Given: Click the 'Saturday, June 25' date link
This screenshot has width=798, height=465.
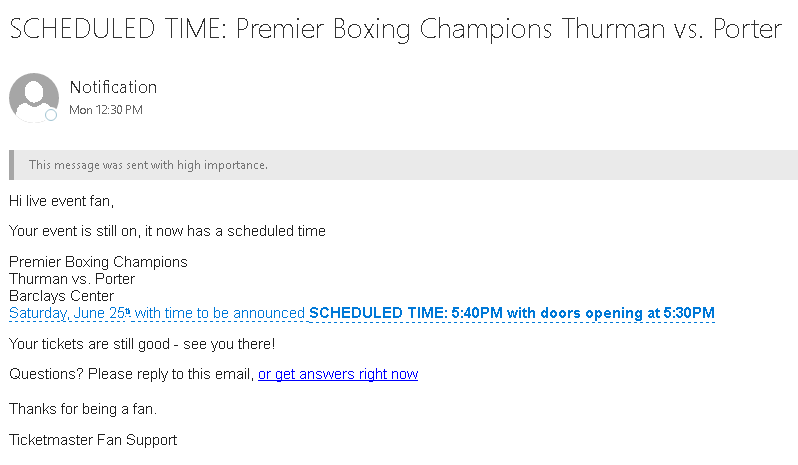Looking at the screenshot, I should coord(68,313).
